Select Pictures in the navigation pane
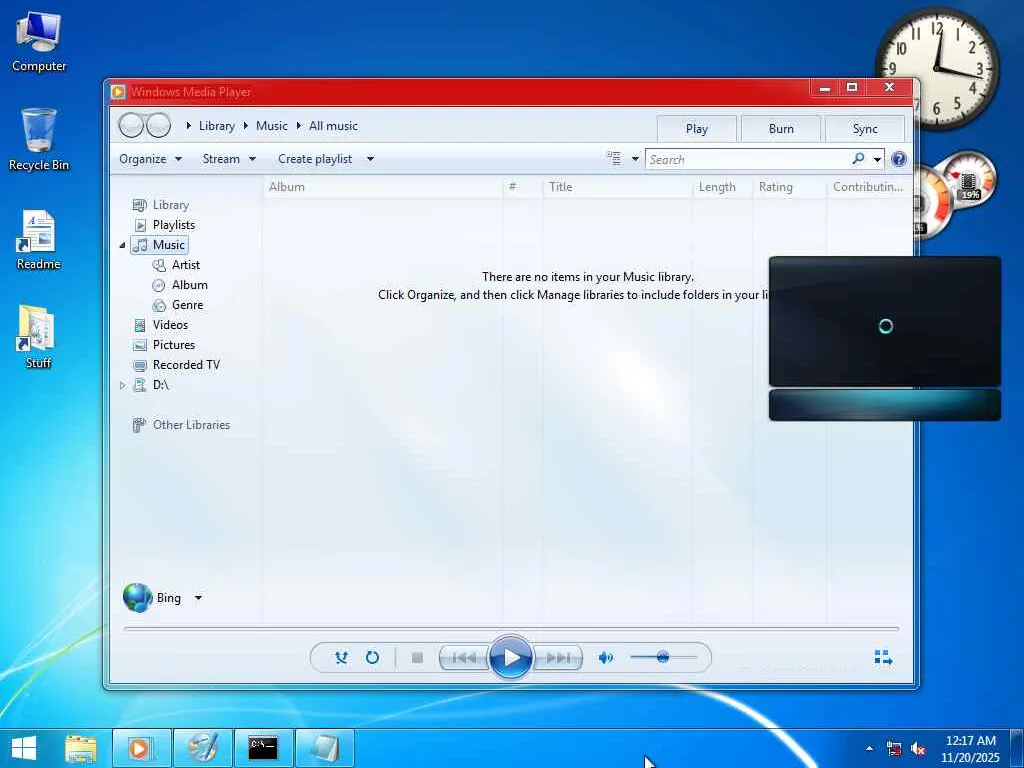 pos(164,345)
